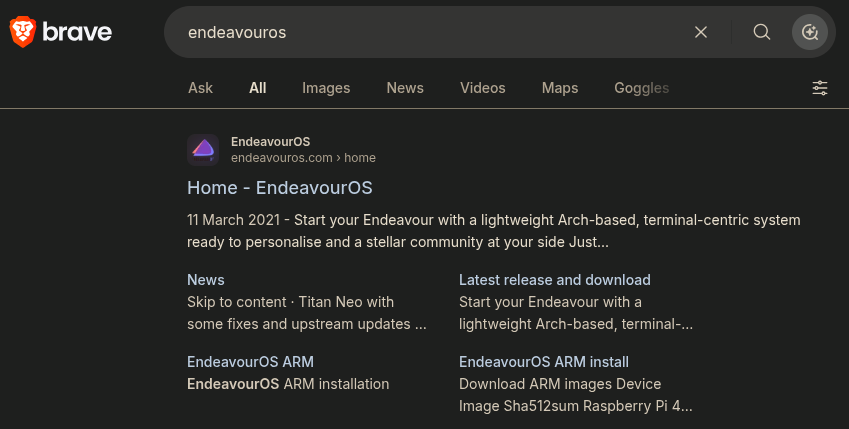Open Latest release and download link

(554, 280)
